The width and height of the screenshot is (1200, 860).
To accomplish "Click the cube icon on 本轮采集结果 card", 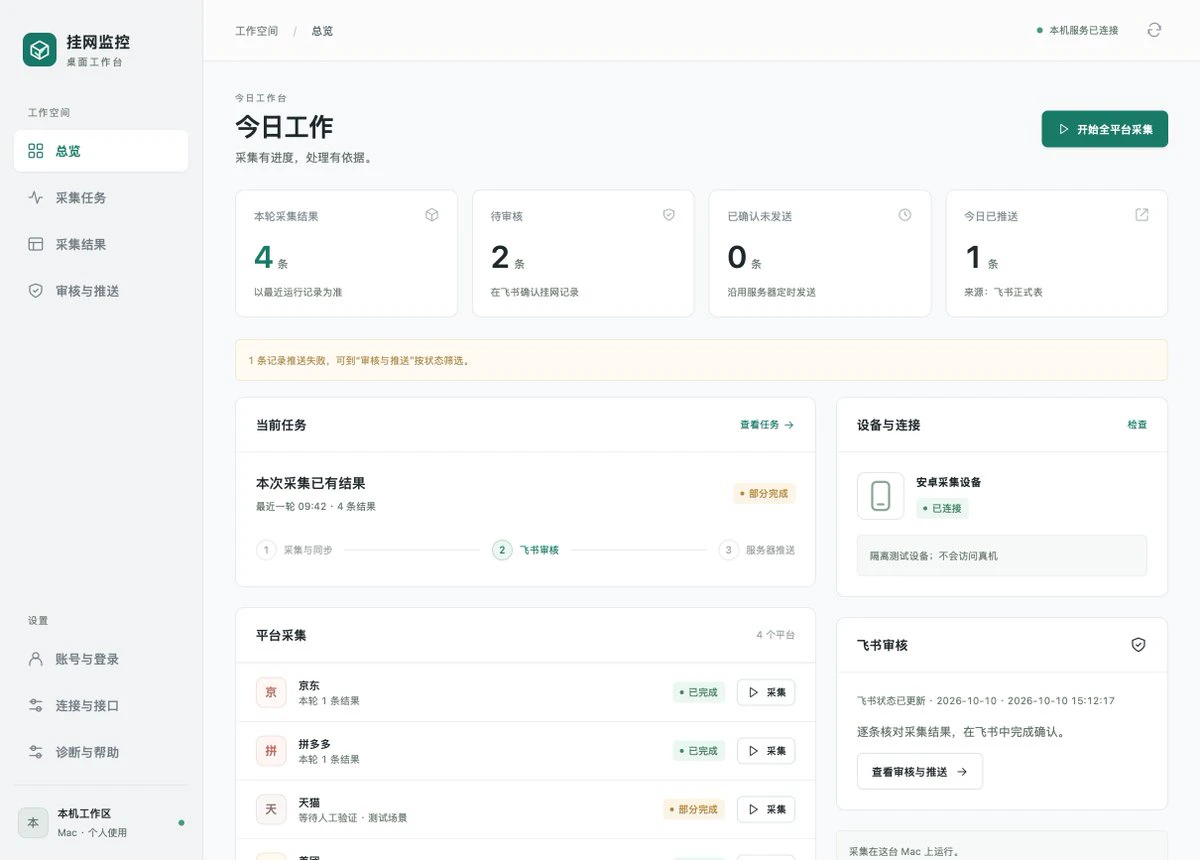I will point(432,215).
